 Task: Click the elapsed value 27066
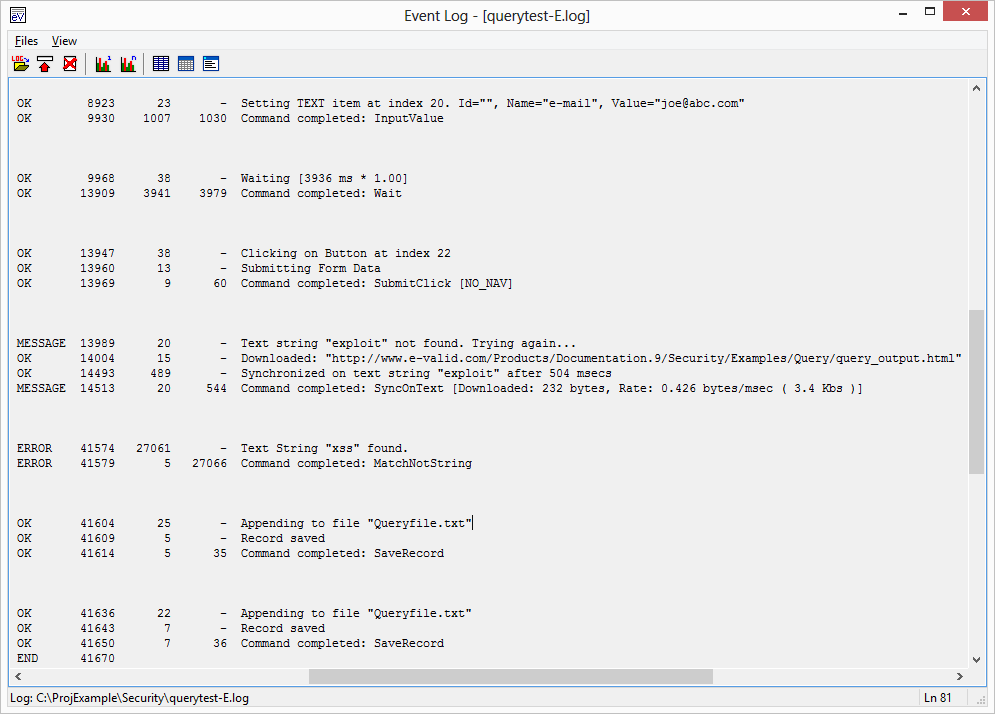tap(209, 464)
